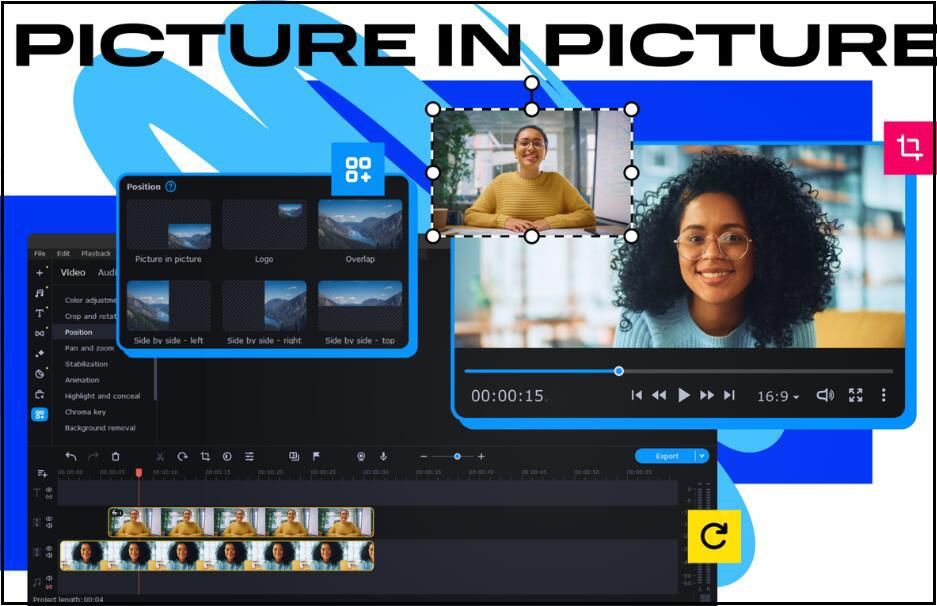This screenshot has width=937, height=606.
Task: Open the three-dot player options menu
Action: coord(884,396)
